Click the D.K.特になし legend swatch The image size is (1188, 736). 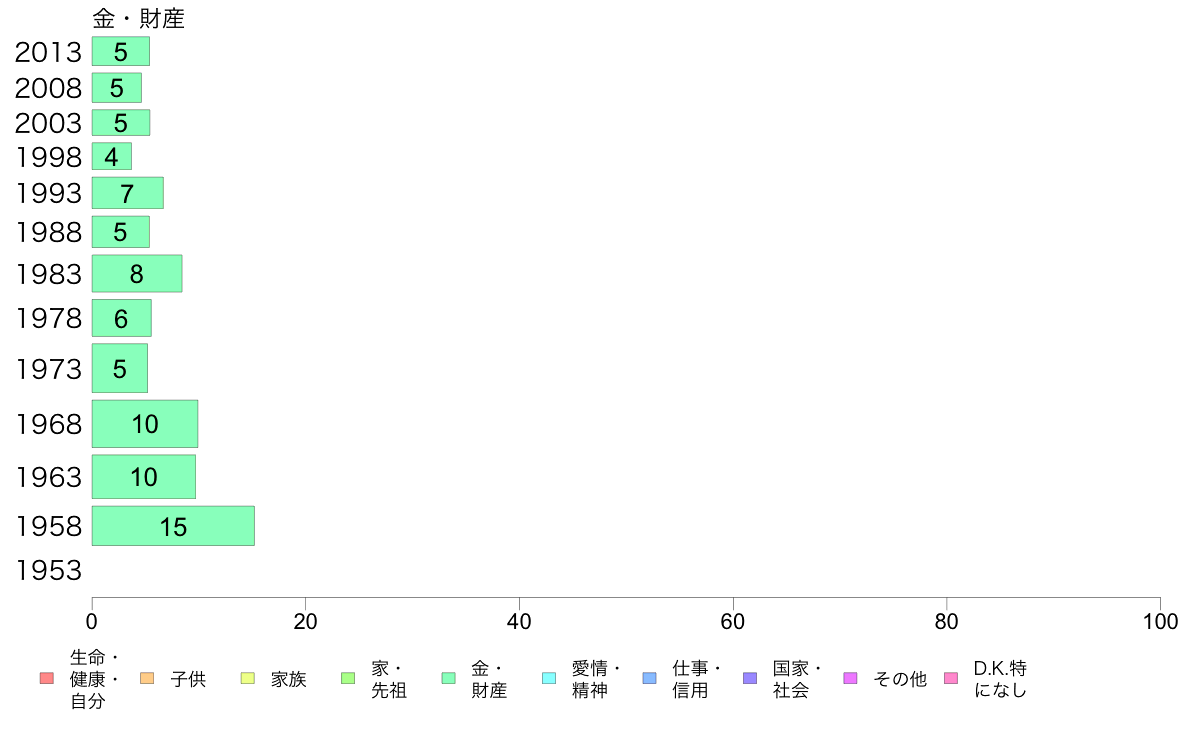951,678
